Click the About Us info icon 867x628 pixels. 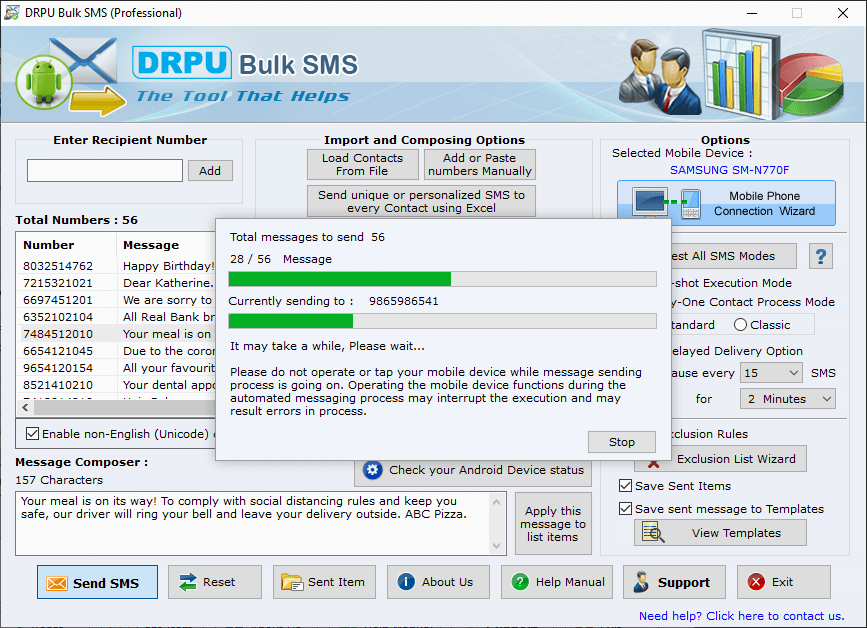point(406,582)
